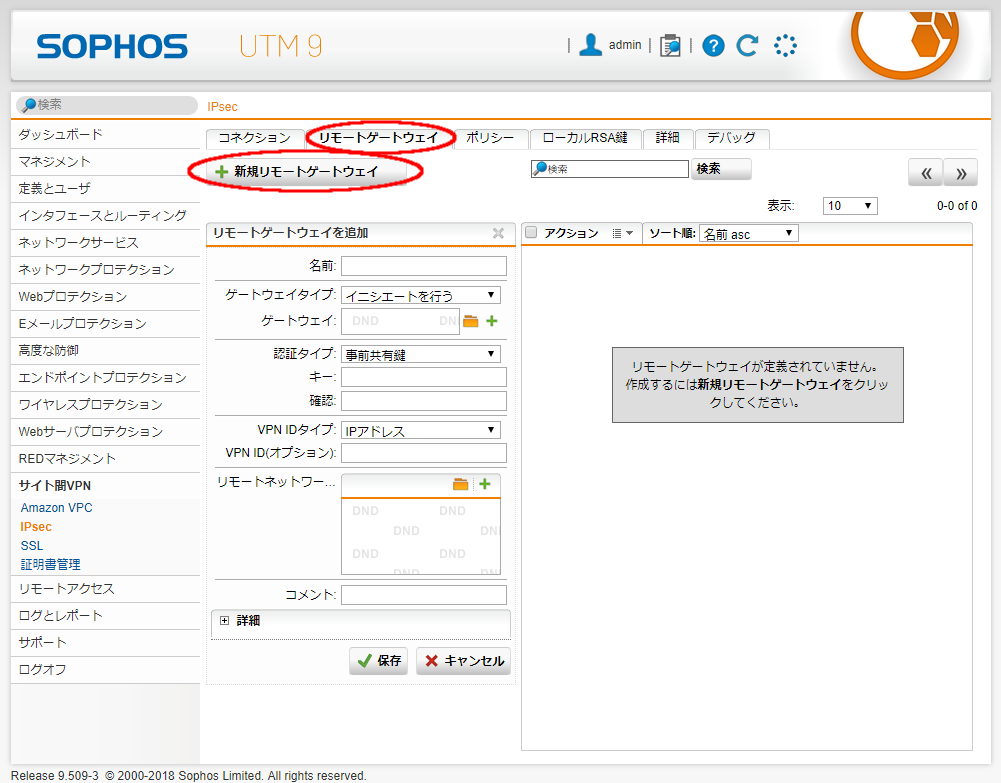The image size is (1001, 783).
Task: Toggle the アクション select-all checkbox
Action: [x=531, y=233]
